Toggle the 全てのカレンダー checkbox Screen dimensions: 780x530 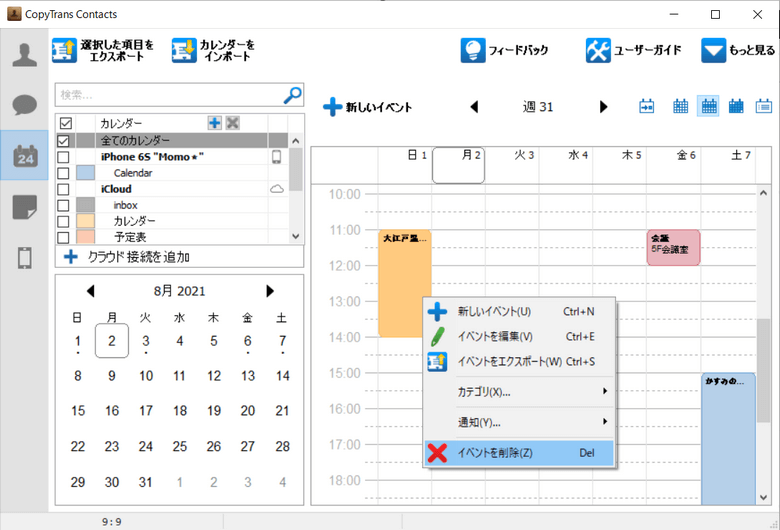point(63,141)
